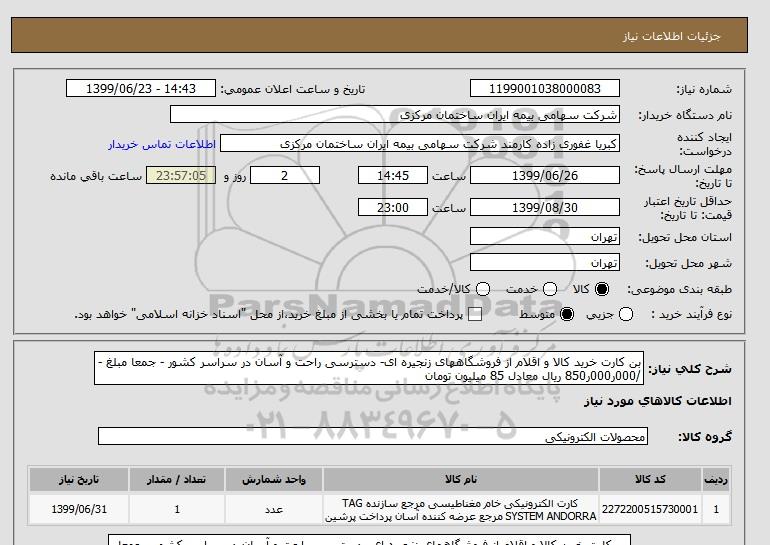Screen dimensions: 770x545
Task: Click the response deadline time 14:45
Action: click(x=393, y=175)
